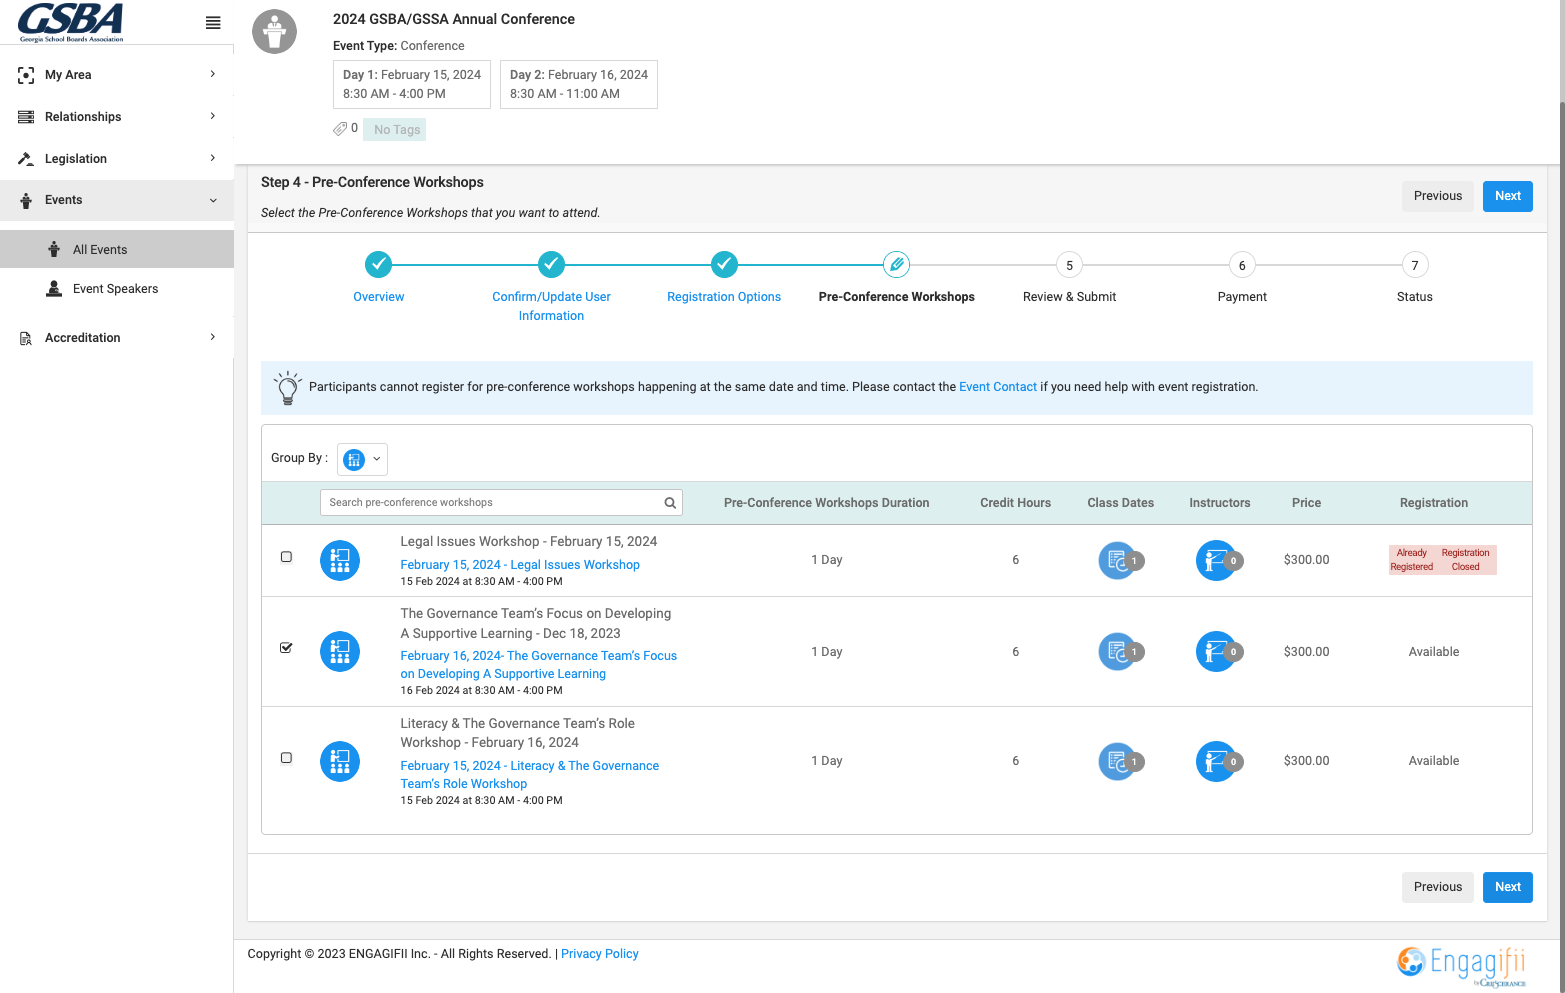Toggle the hamburger sidebar menu icon
The width and height of the screenshot is (1565, 993).
213,23
